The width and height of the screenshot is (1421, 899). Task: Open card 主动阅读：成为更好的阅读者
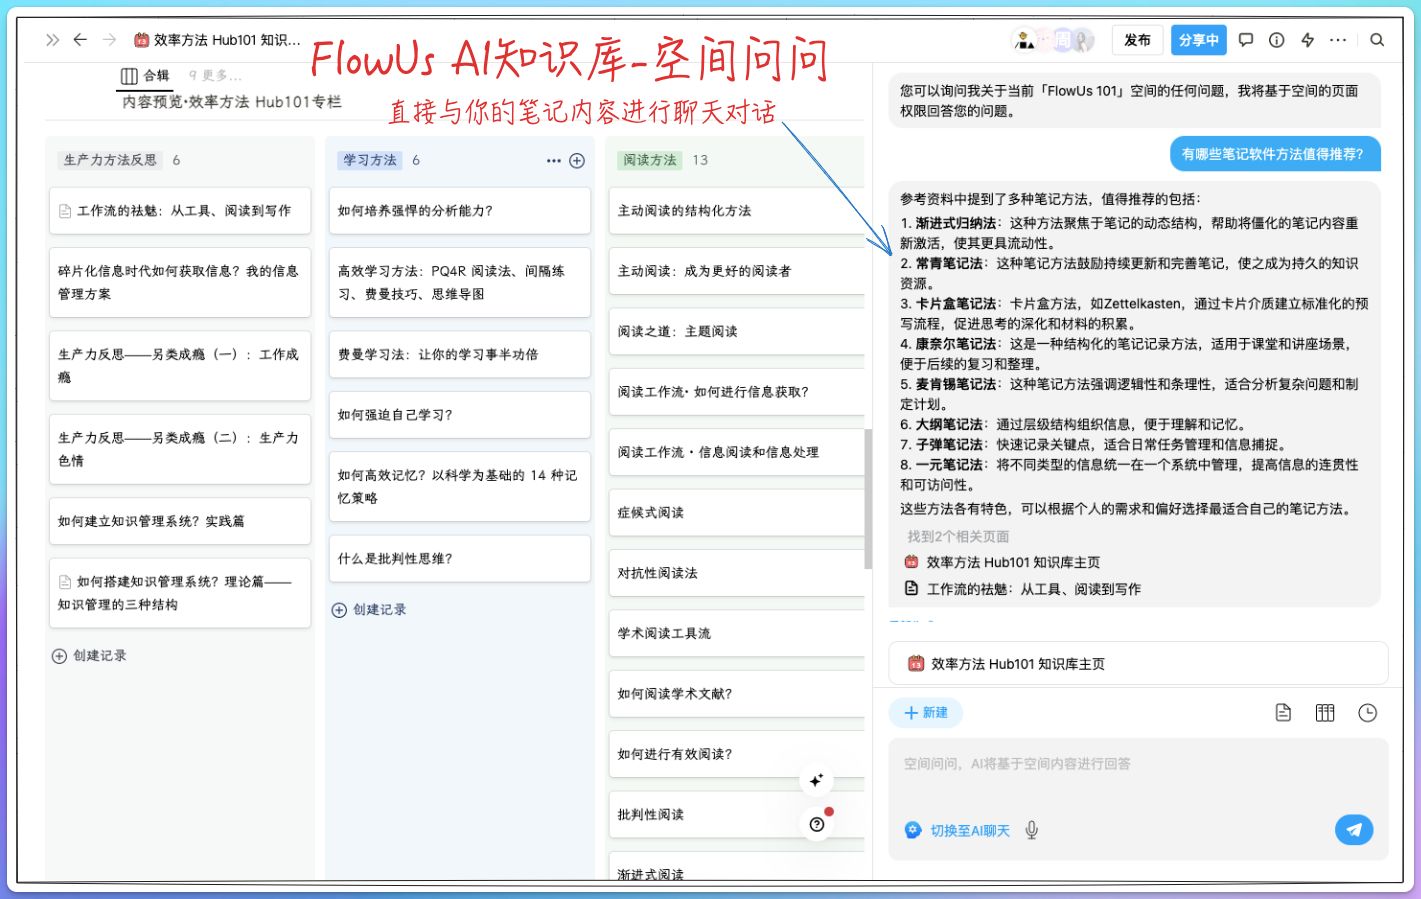(737, 271)
